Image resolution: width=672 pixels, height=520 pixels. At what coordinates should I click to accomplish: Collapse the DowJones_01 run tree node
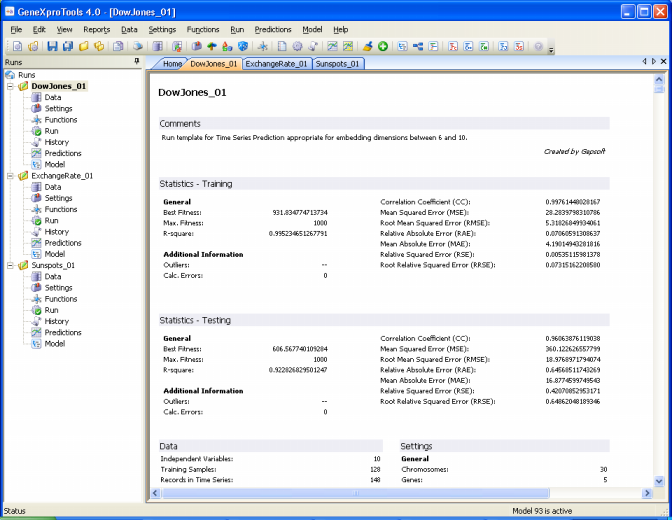coord(10,86)
